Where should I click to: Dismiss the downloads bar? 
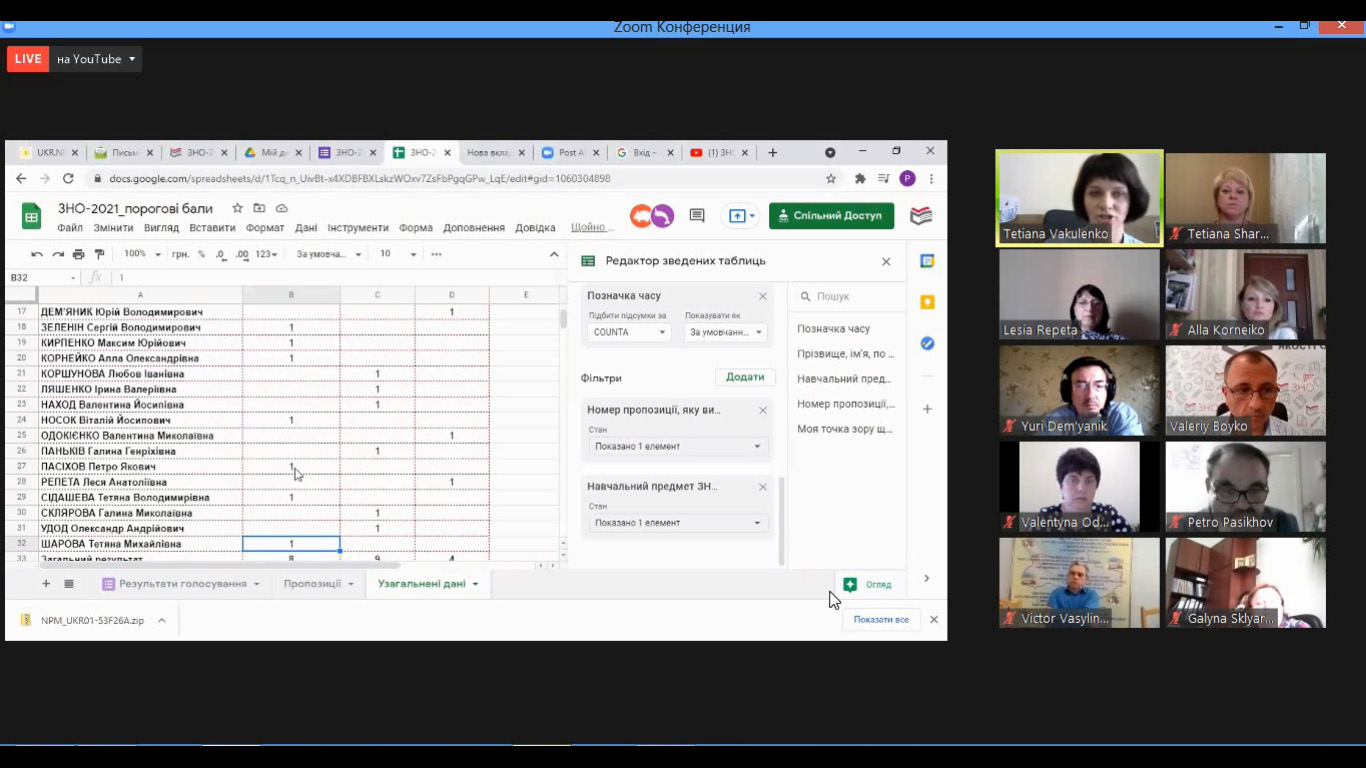point(934,620)
